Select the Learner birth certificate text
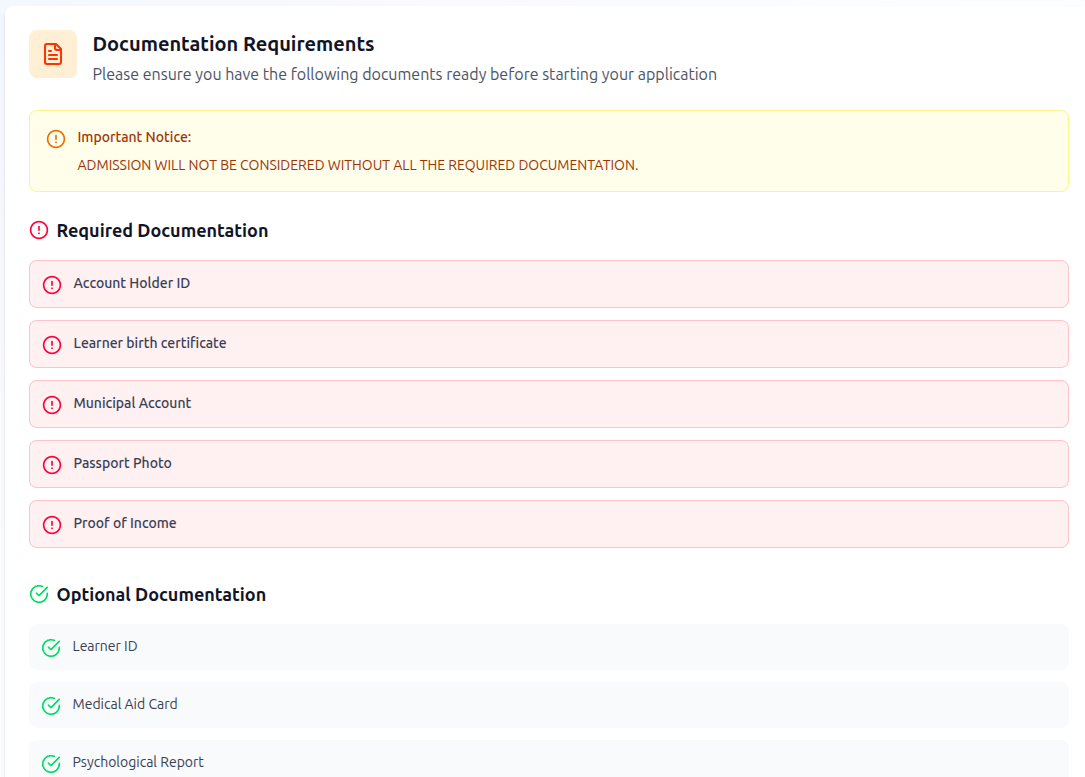Screen dimensions: 1085x777 click(x=150, y=343)
